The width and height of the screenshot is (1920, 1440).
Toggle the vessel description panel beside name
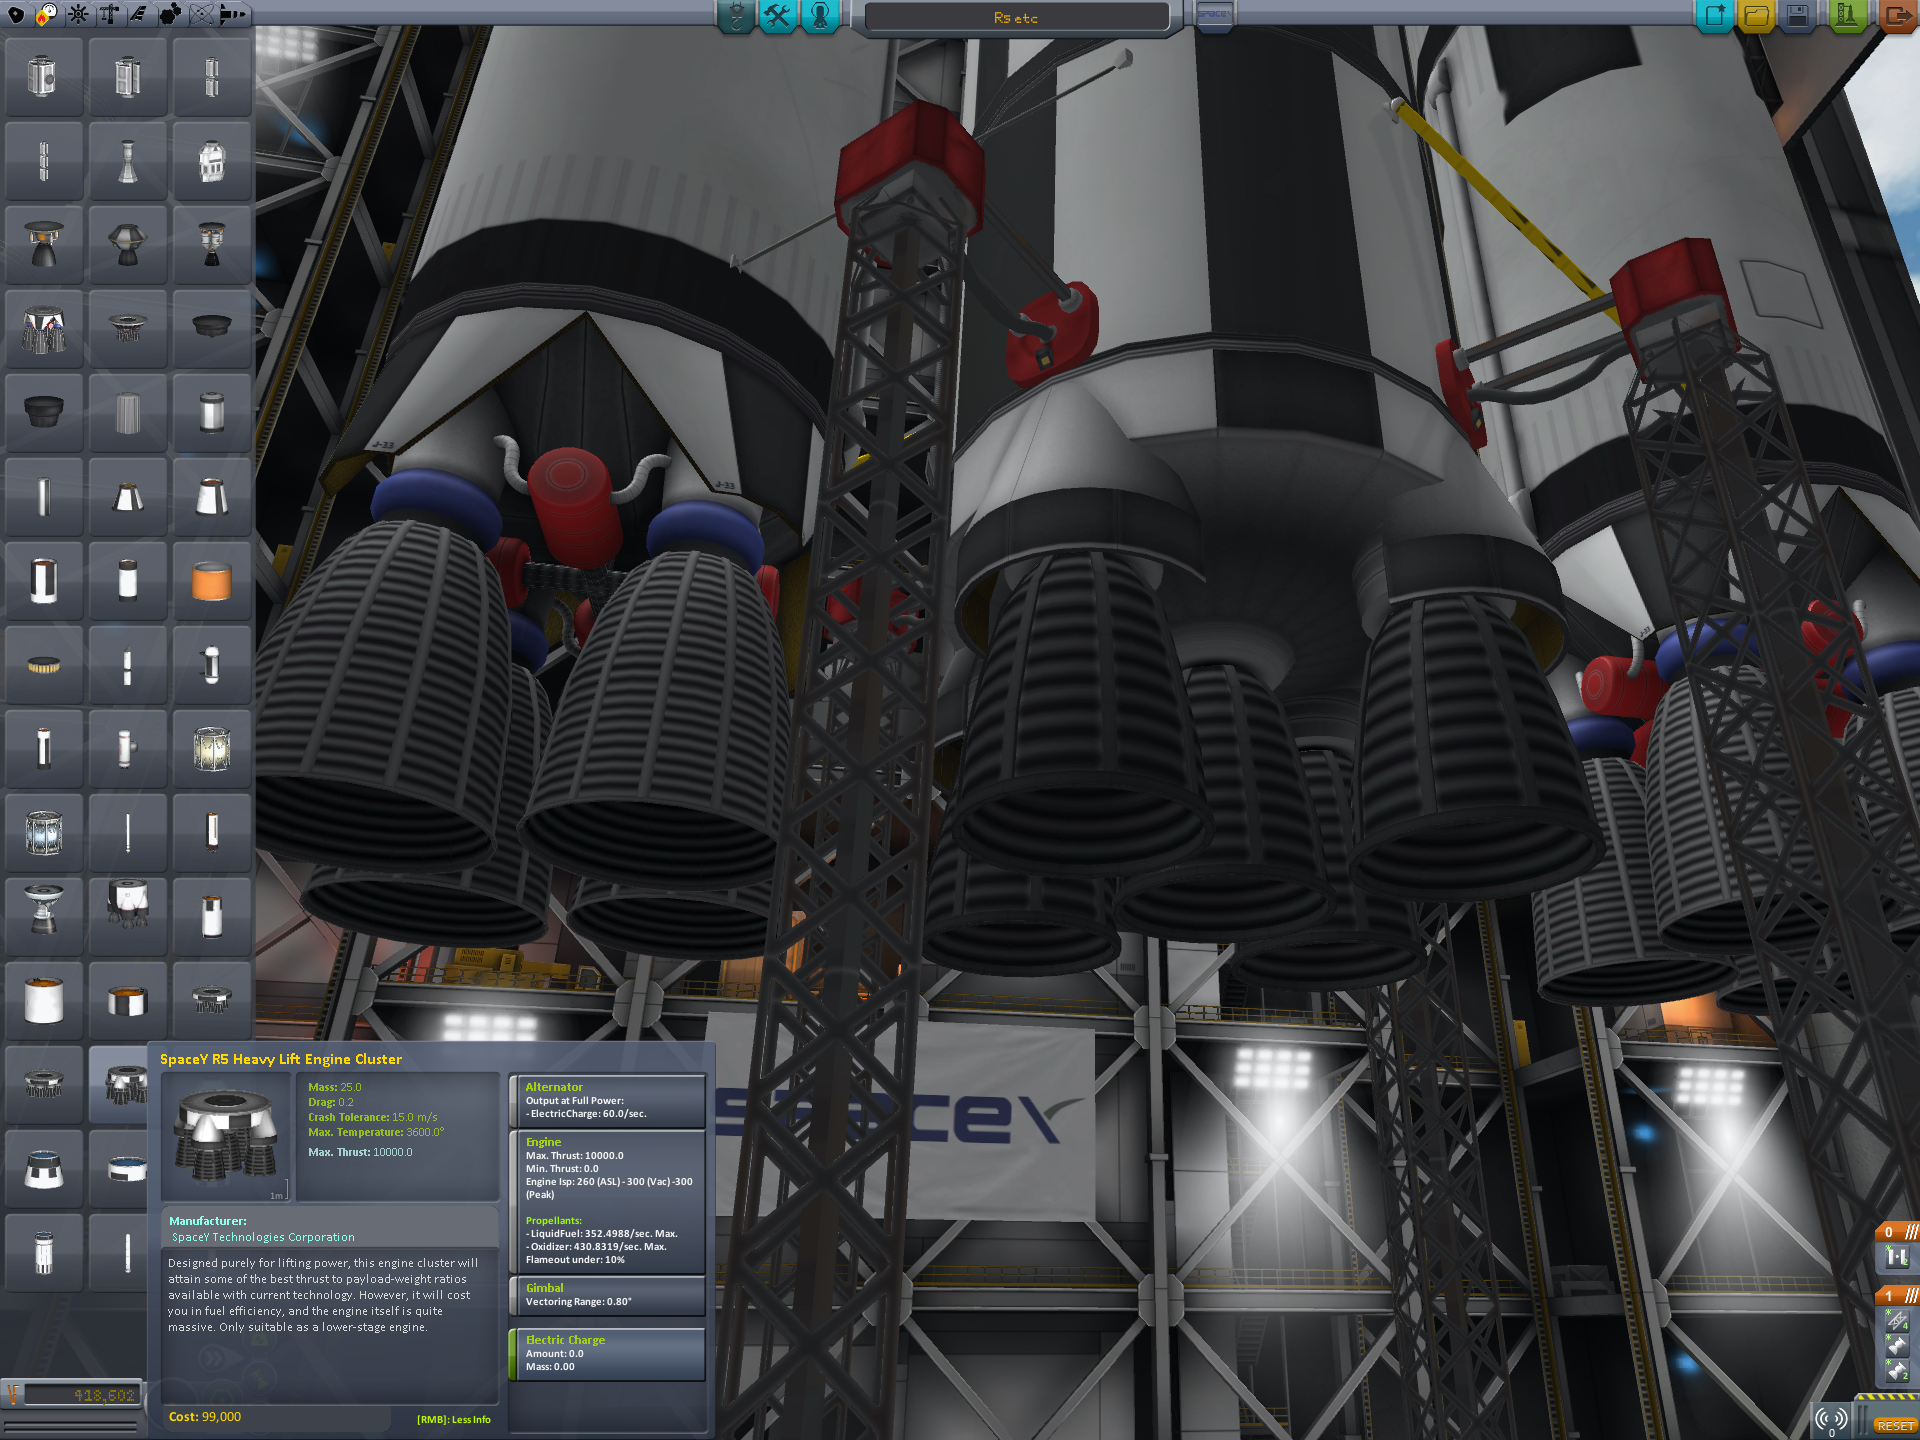point(1213,16)
